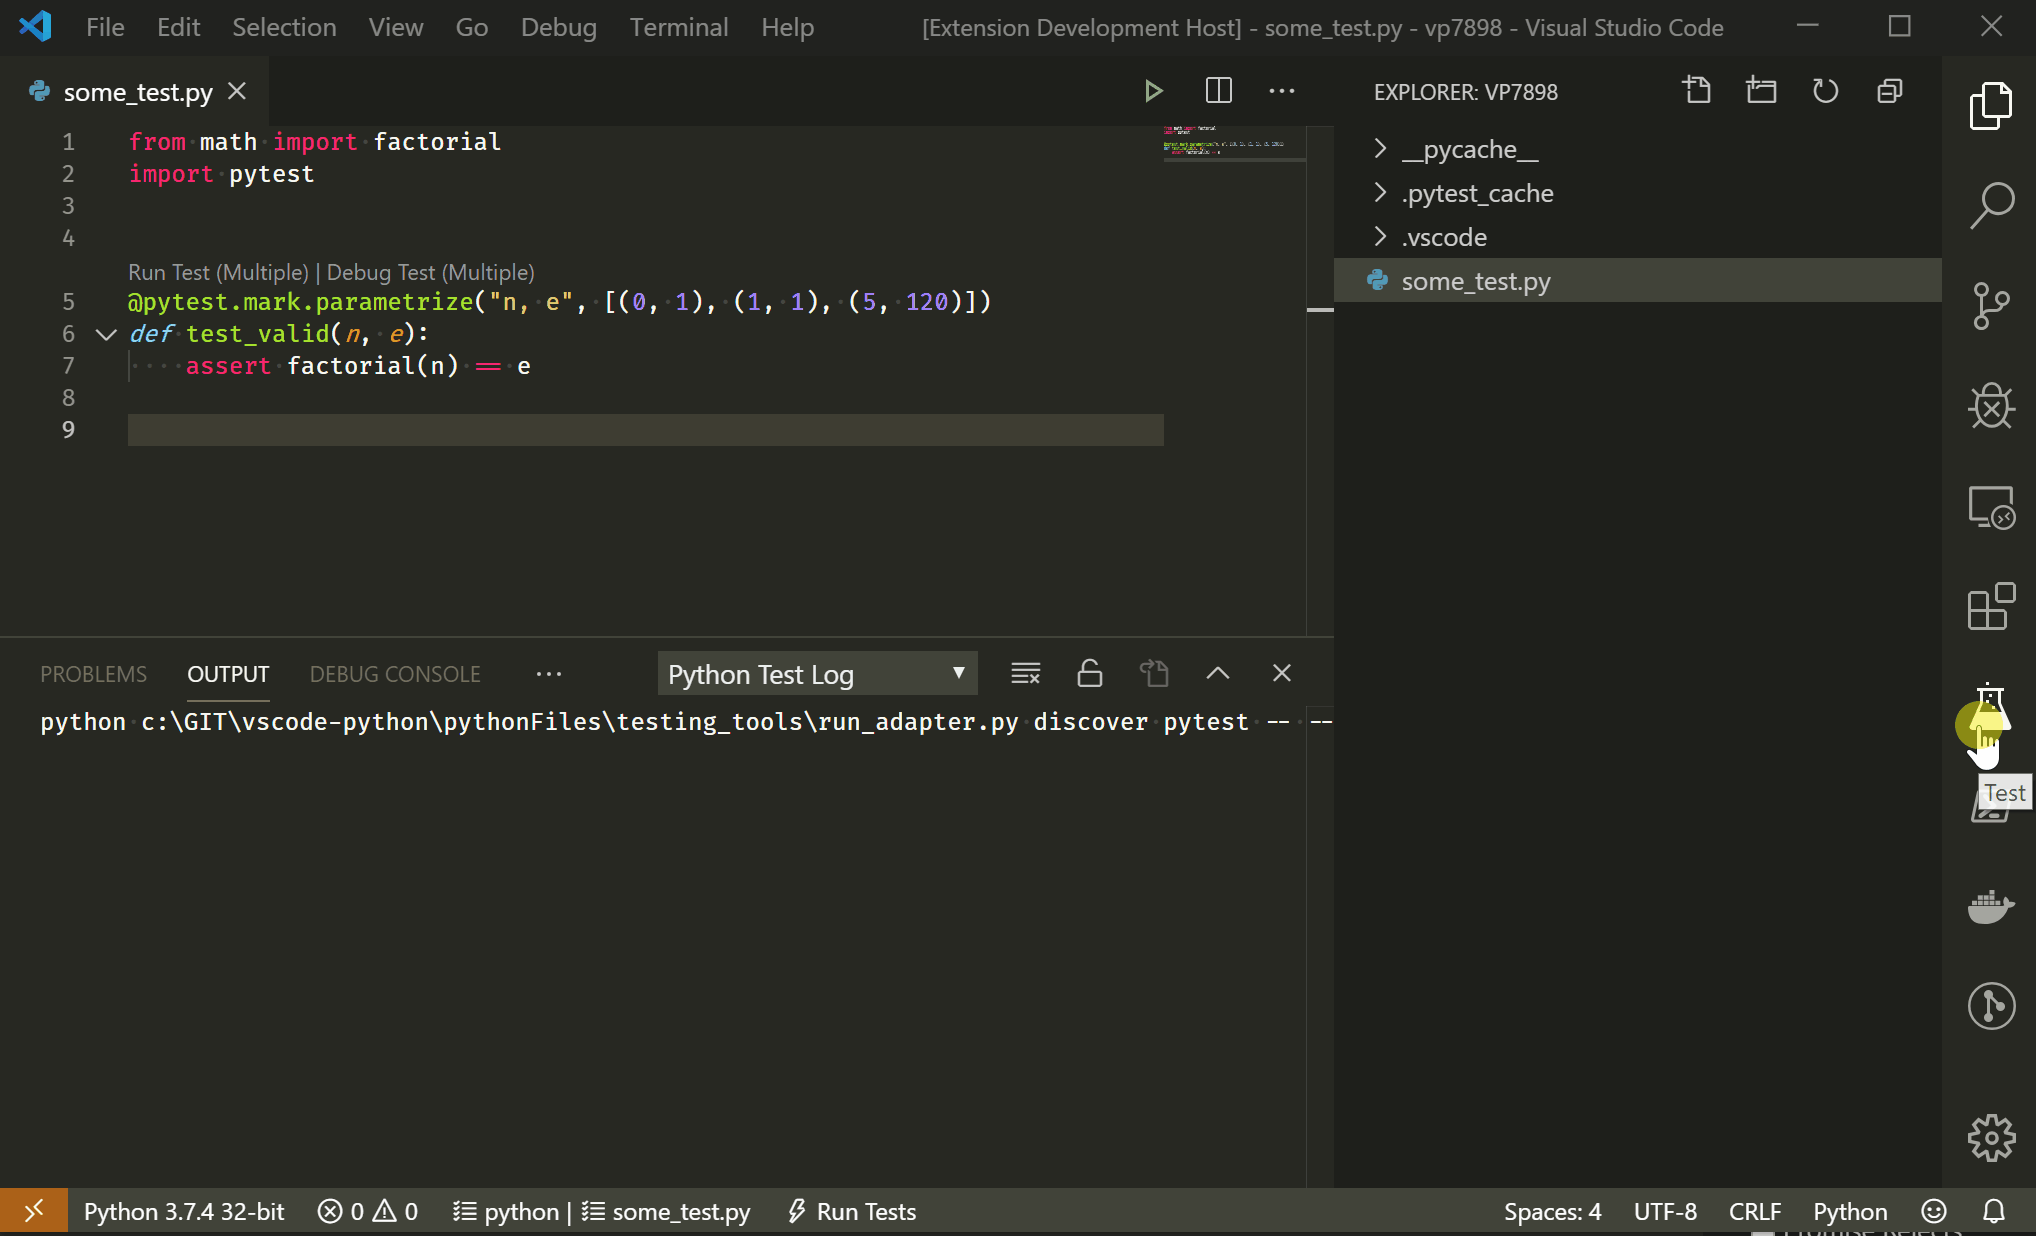The height and width of the screenshot is (1236, 2036).
Task: Select the some_test.py editor tab
Action: click(x=137, y=92)
